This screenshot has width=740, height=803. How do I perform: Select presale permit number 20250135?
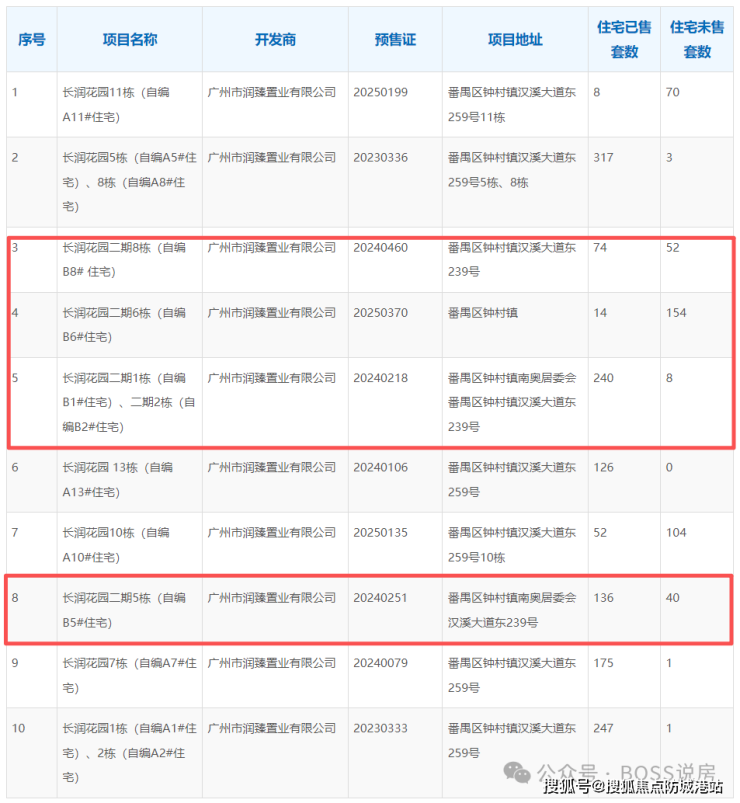pos(380,533)
